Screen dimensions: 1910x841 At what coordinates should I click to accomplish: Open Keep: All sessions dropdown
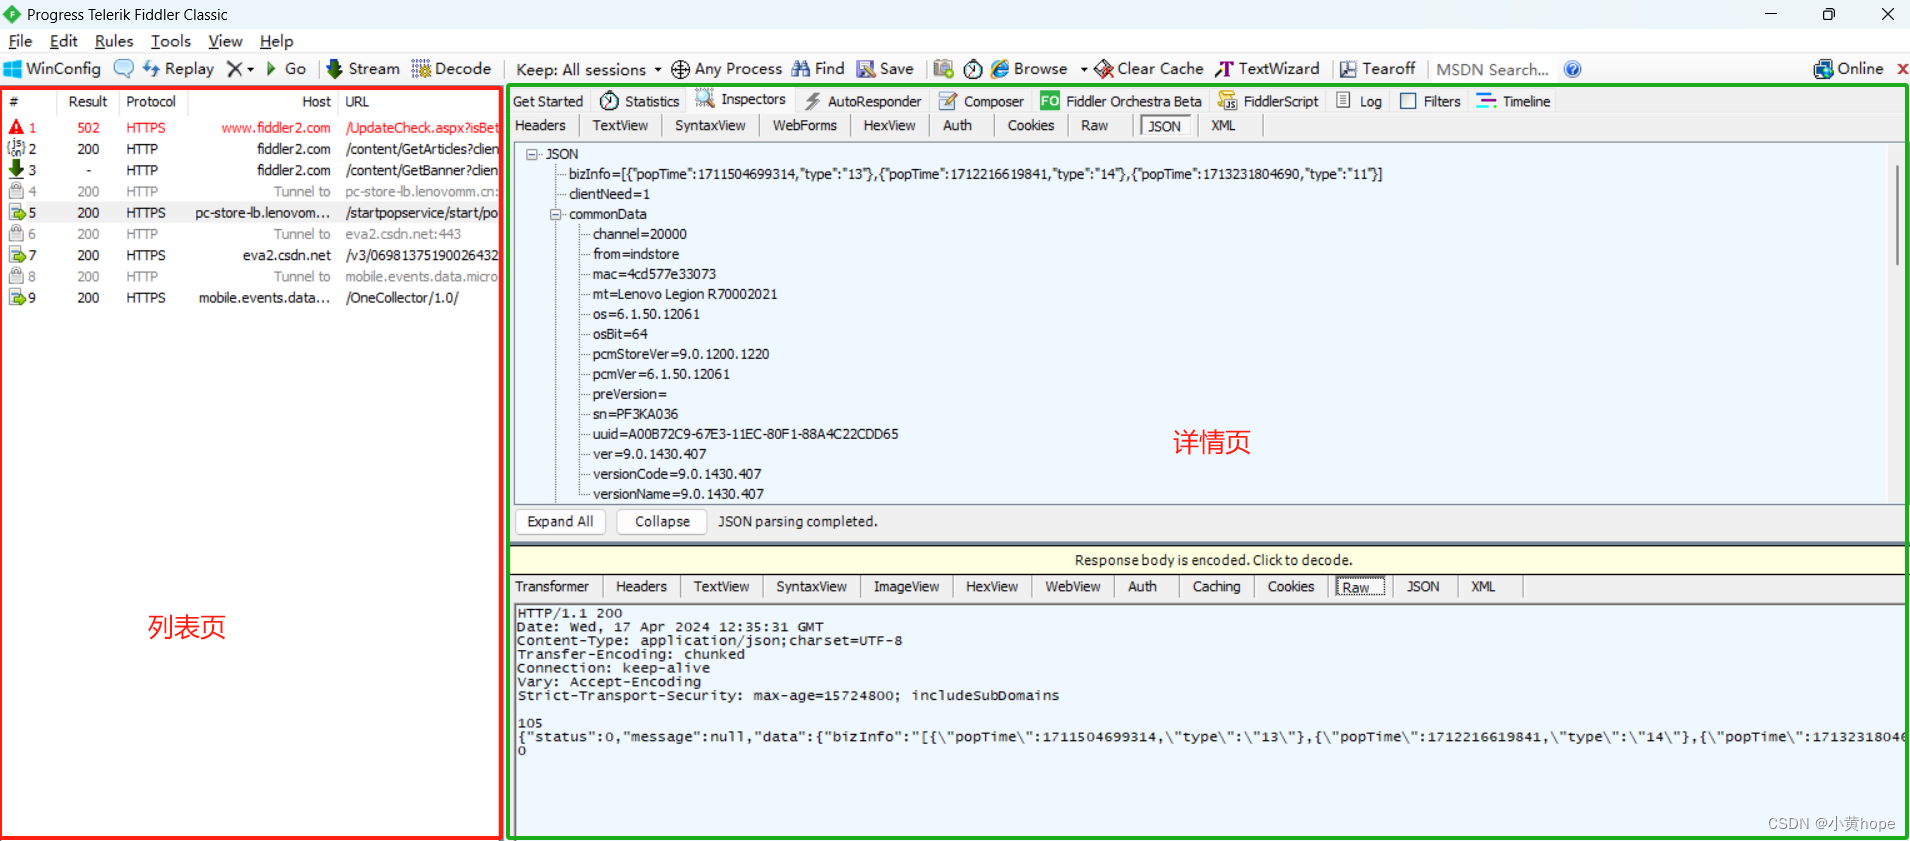[x=589, y=69]
